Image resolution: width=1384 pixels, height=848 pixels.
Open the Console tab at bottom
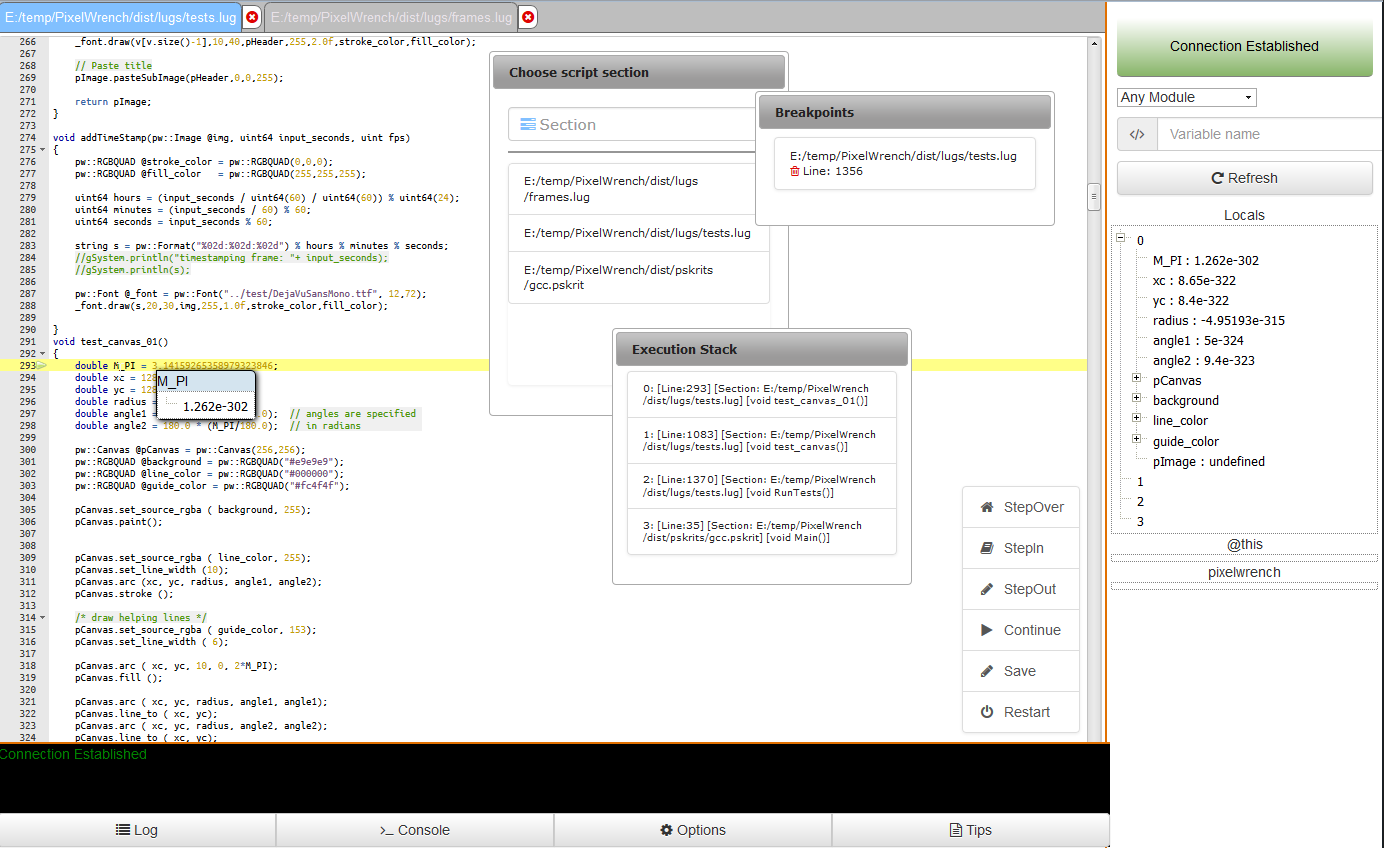415,830
